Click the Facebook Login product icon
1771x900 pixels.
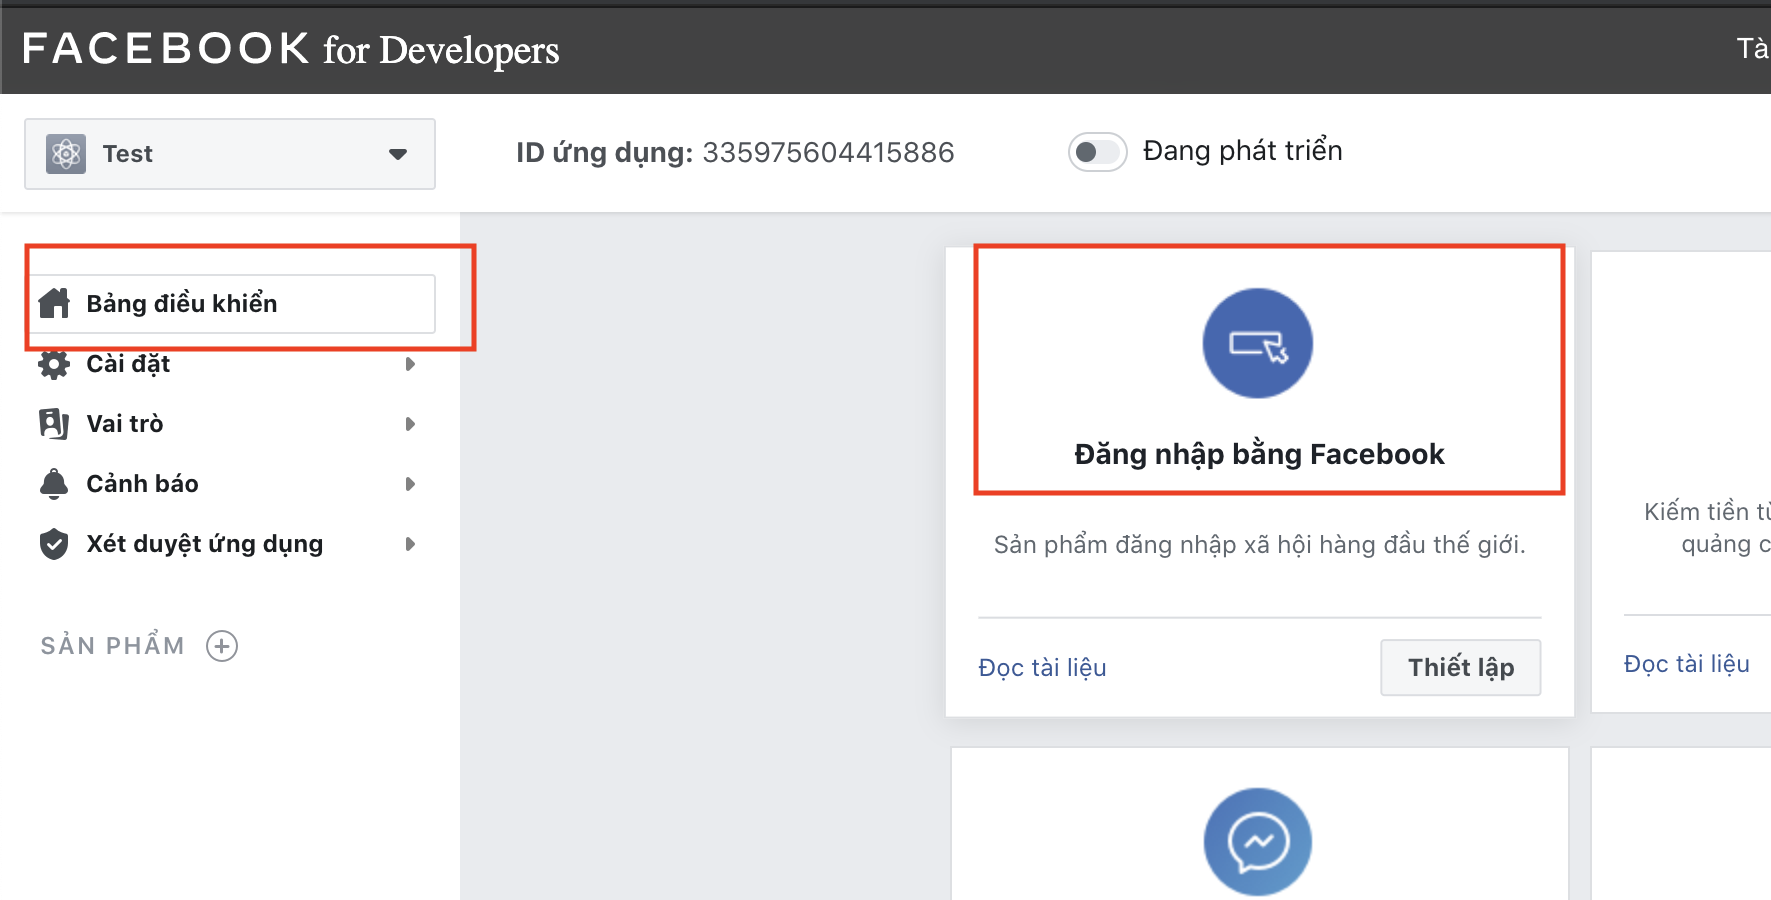tap(1258, 343)
